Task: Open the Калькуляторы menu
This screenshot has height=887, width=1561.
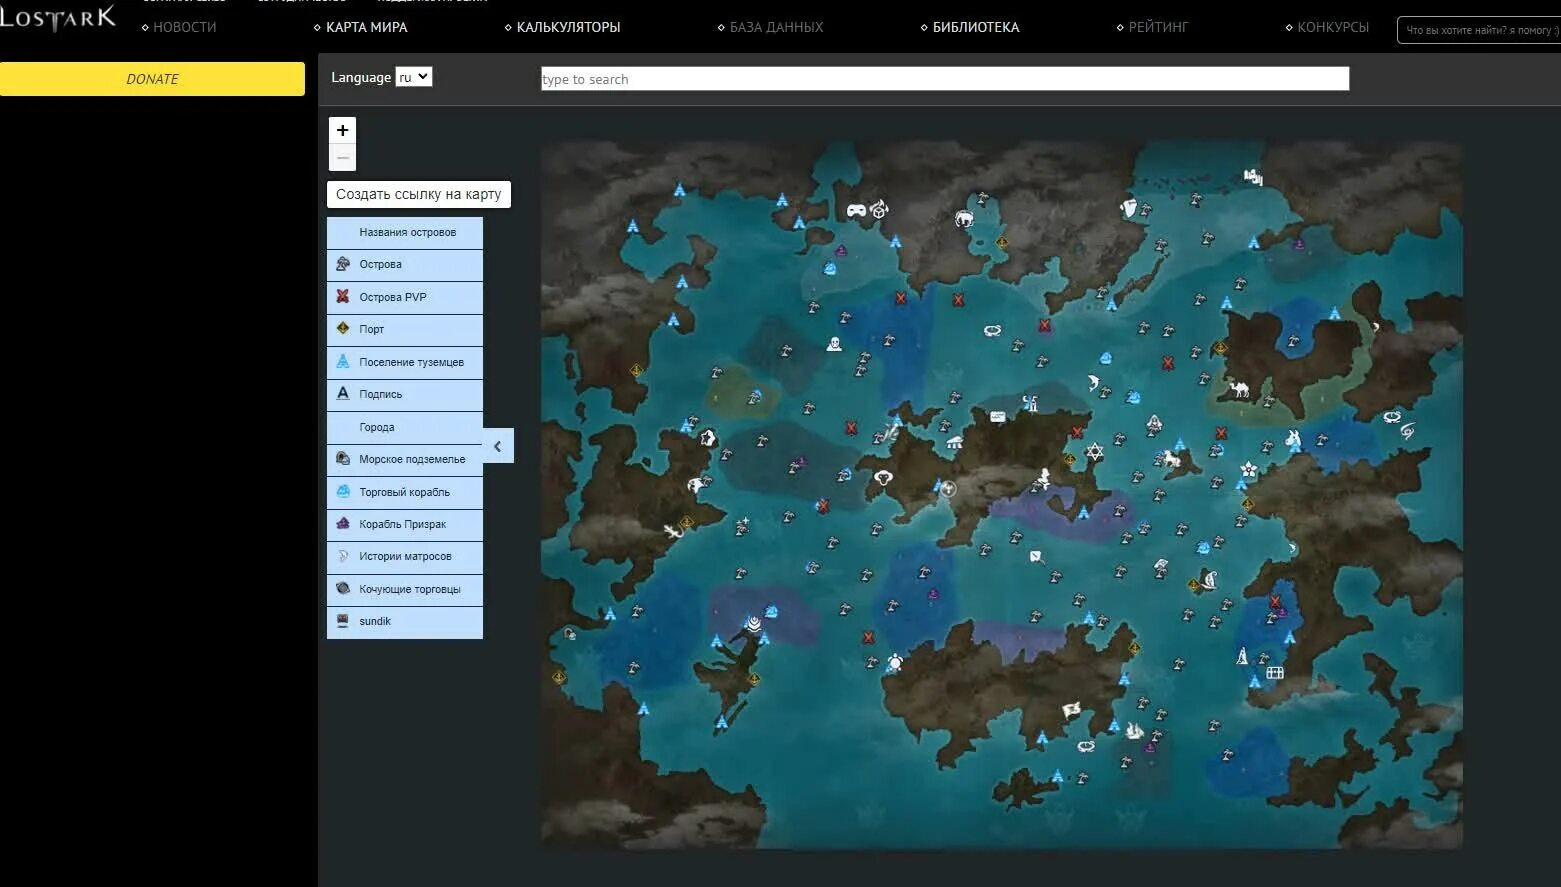Action: [568, 27]
